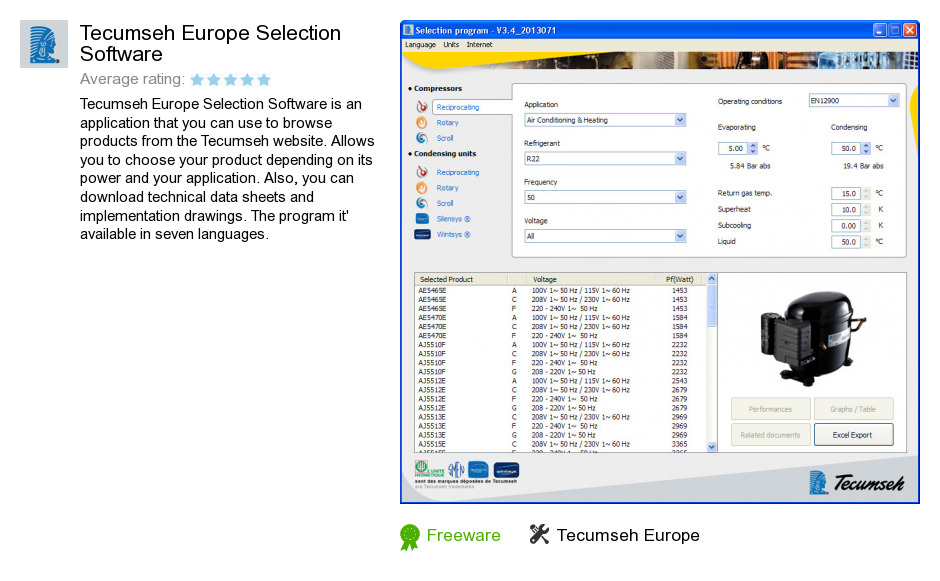Click the Selected Product column header
940x581 pixels.
[461, 279]
